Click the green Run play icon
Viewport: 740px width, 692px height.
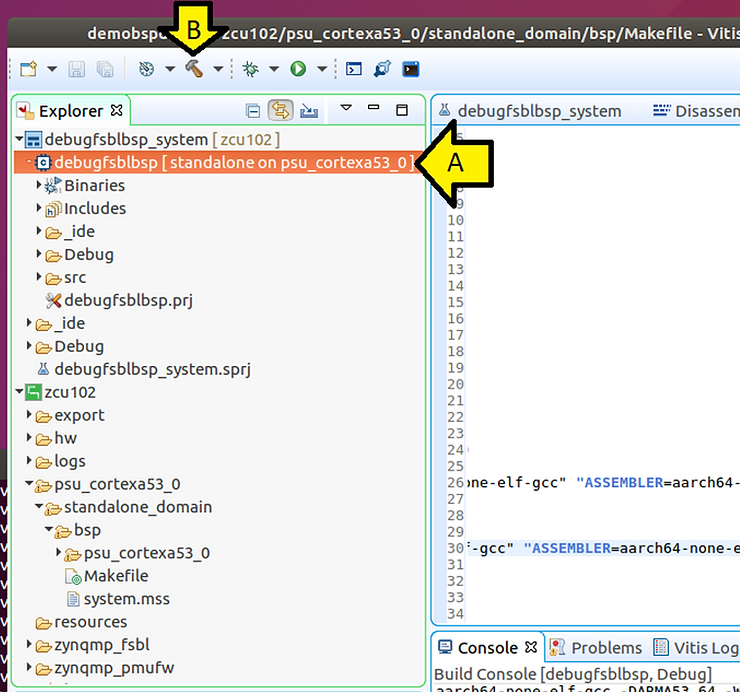297,69
